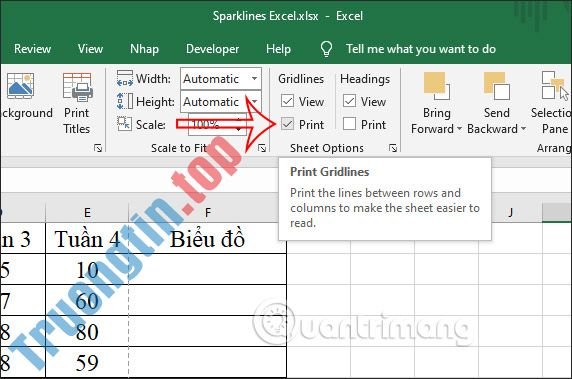This screenshot has height=379, width=572.
Task: Toggle Gridlines View checkbox
Action: point(287,101)
